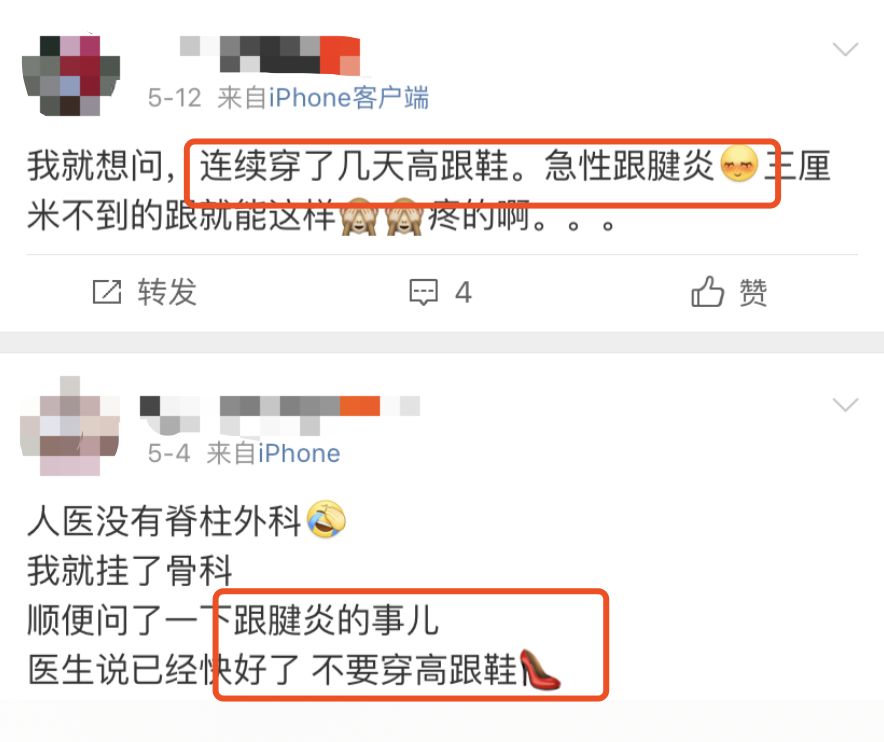Expand first post's chevron dropdown menu
884x742 pixels.
click(845, 49)
